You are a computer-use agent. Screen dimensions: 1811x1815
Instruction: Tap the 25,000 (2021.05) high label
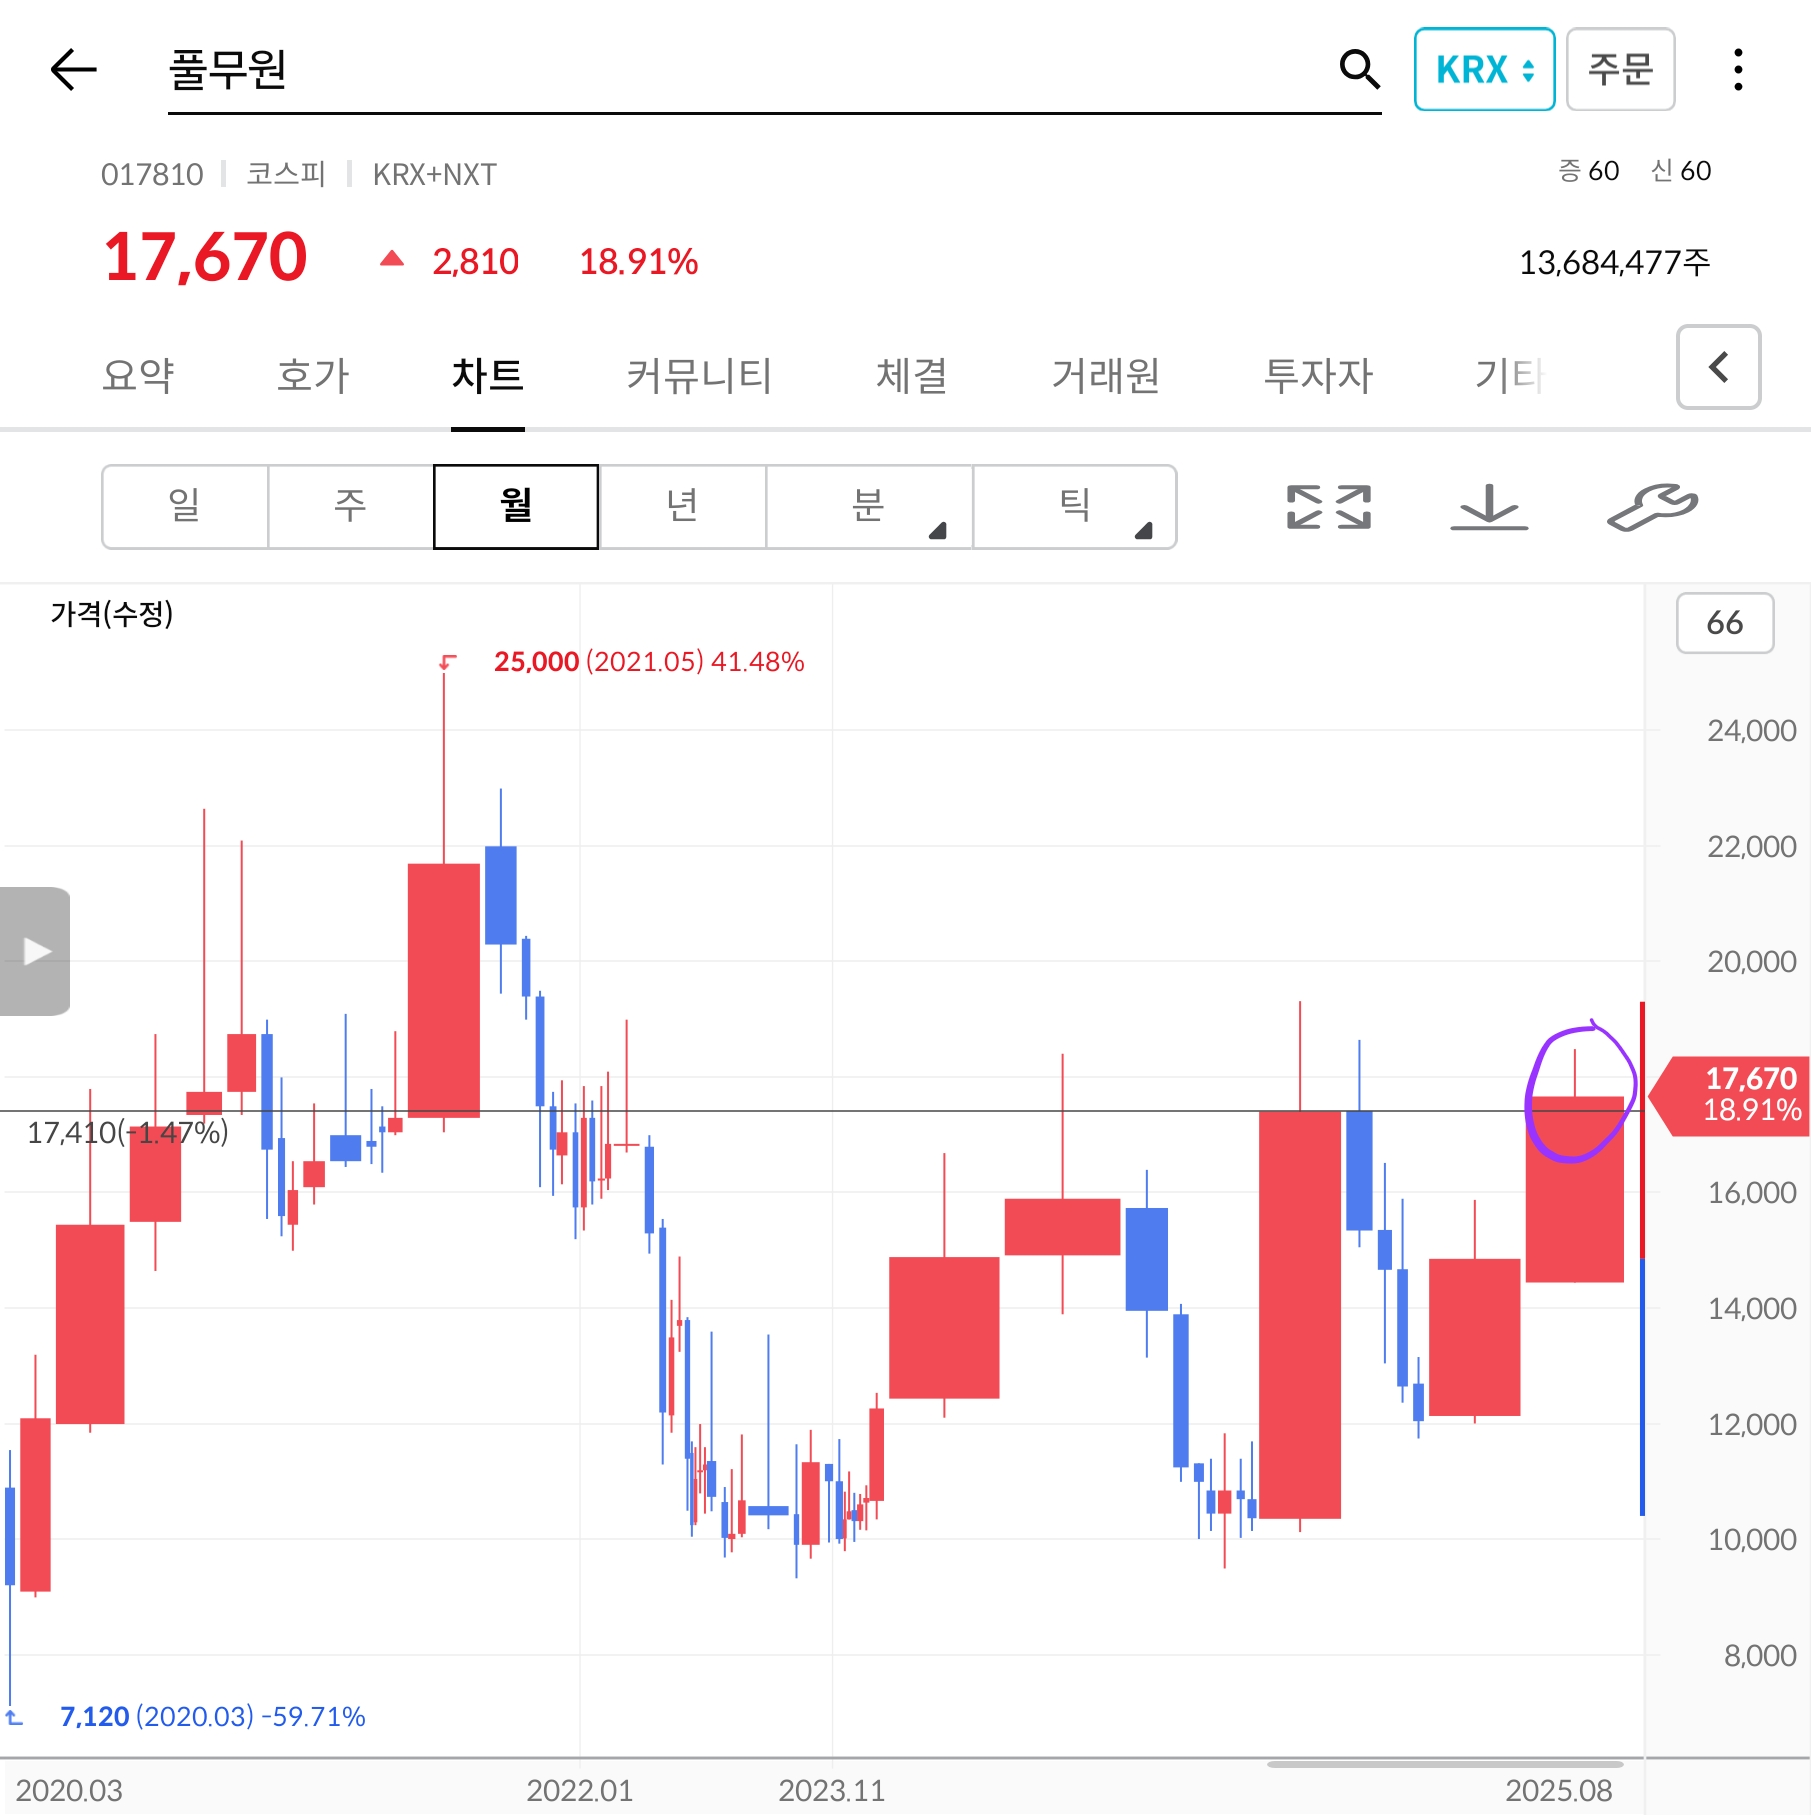(x=649, y=662)
